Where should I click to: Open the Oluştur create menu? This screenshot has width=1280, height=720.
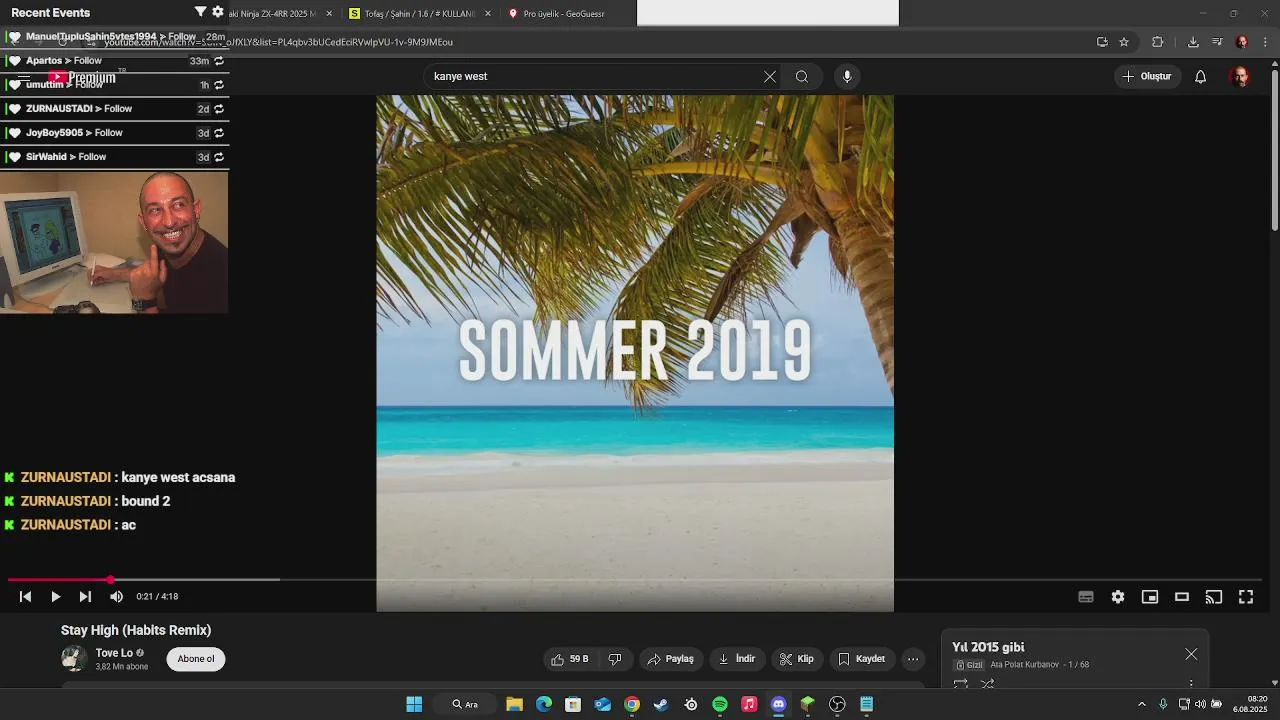1147,77
